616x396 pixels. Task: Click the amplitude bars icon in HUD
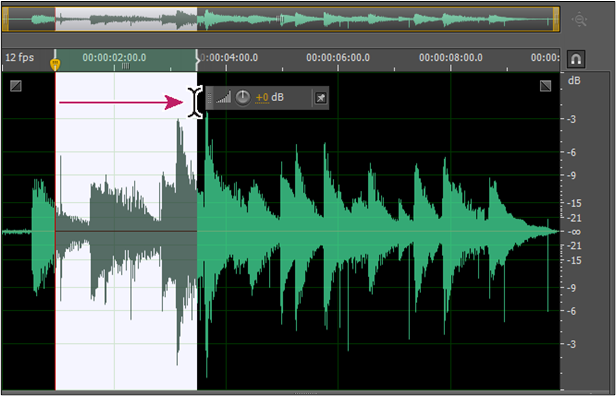pyautogui.click(x=224, y=98)
